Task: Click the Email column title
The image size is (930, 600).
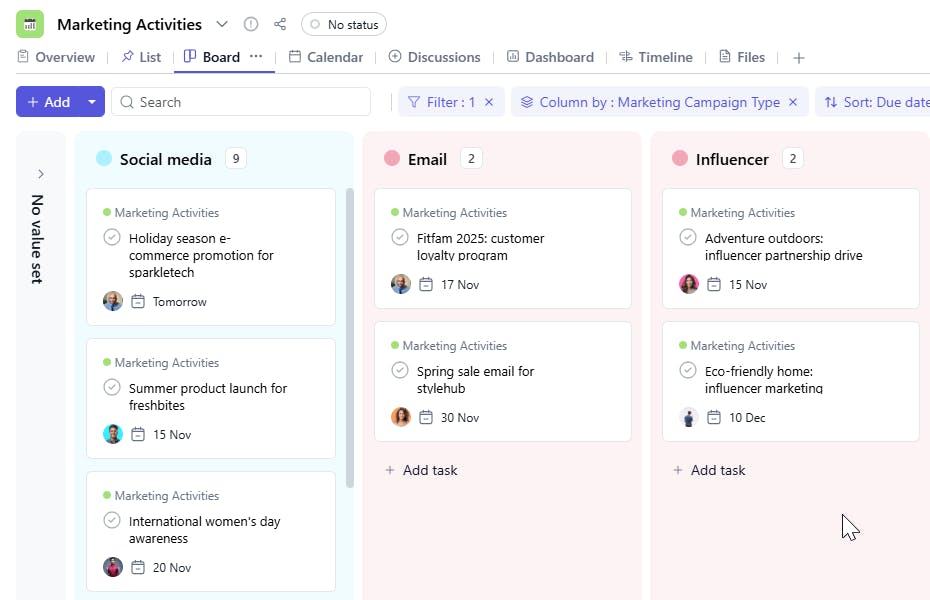Action: pos(427,159)
